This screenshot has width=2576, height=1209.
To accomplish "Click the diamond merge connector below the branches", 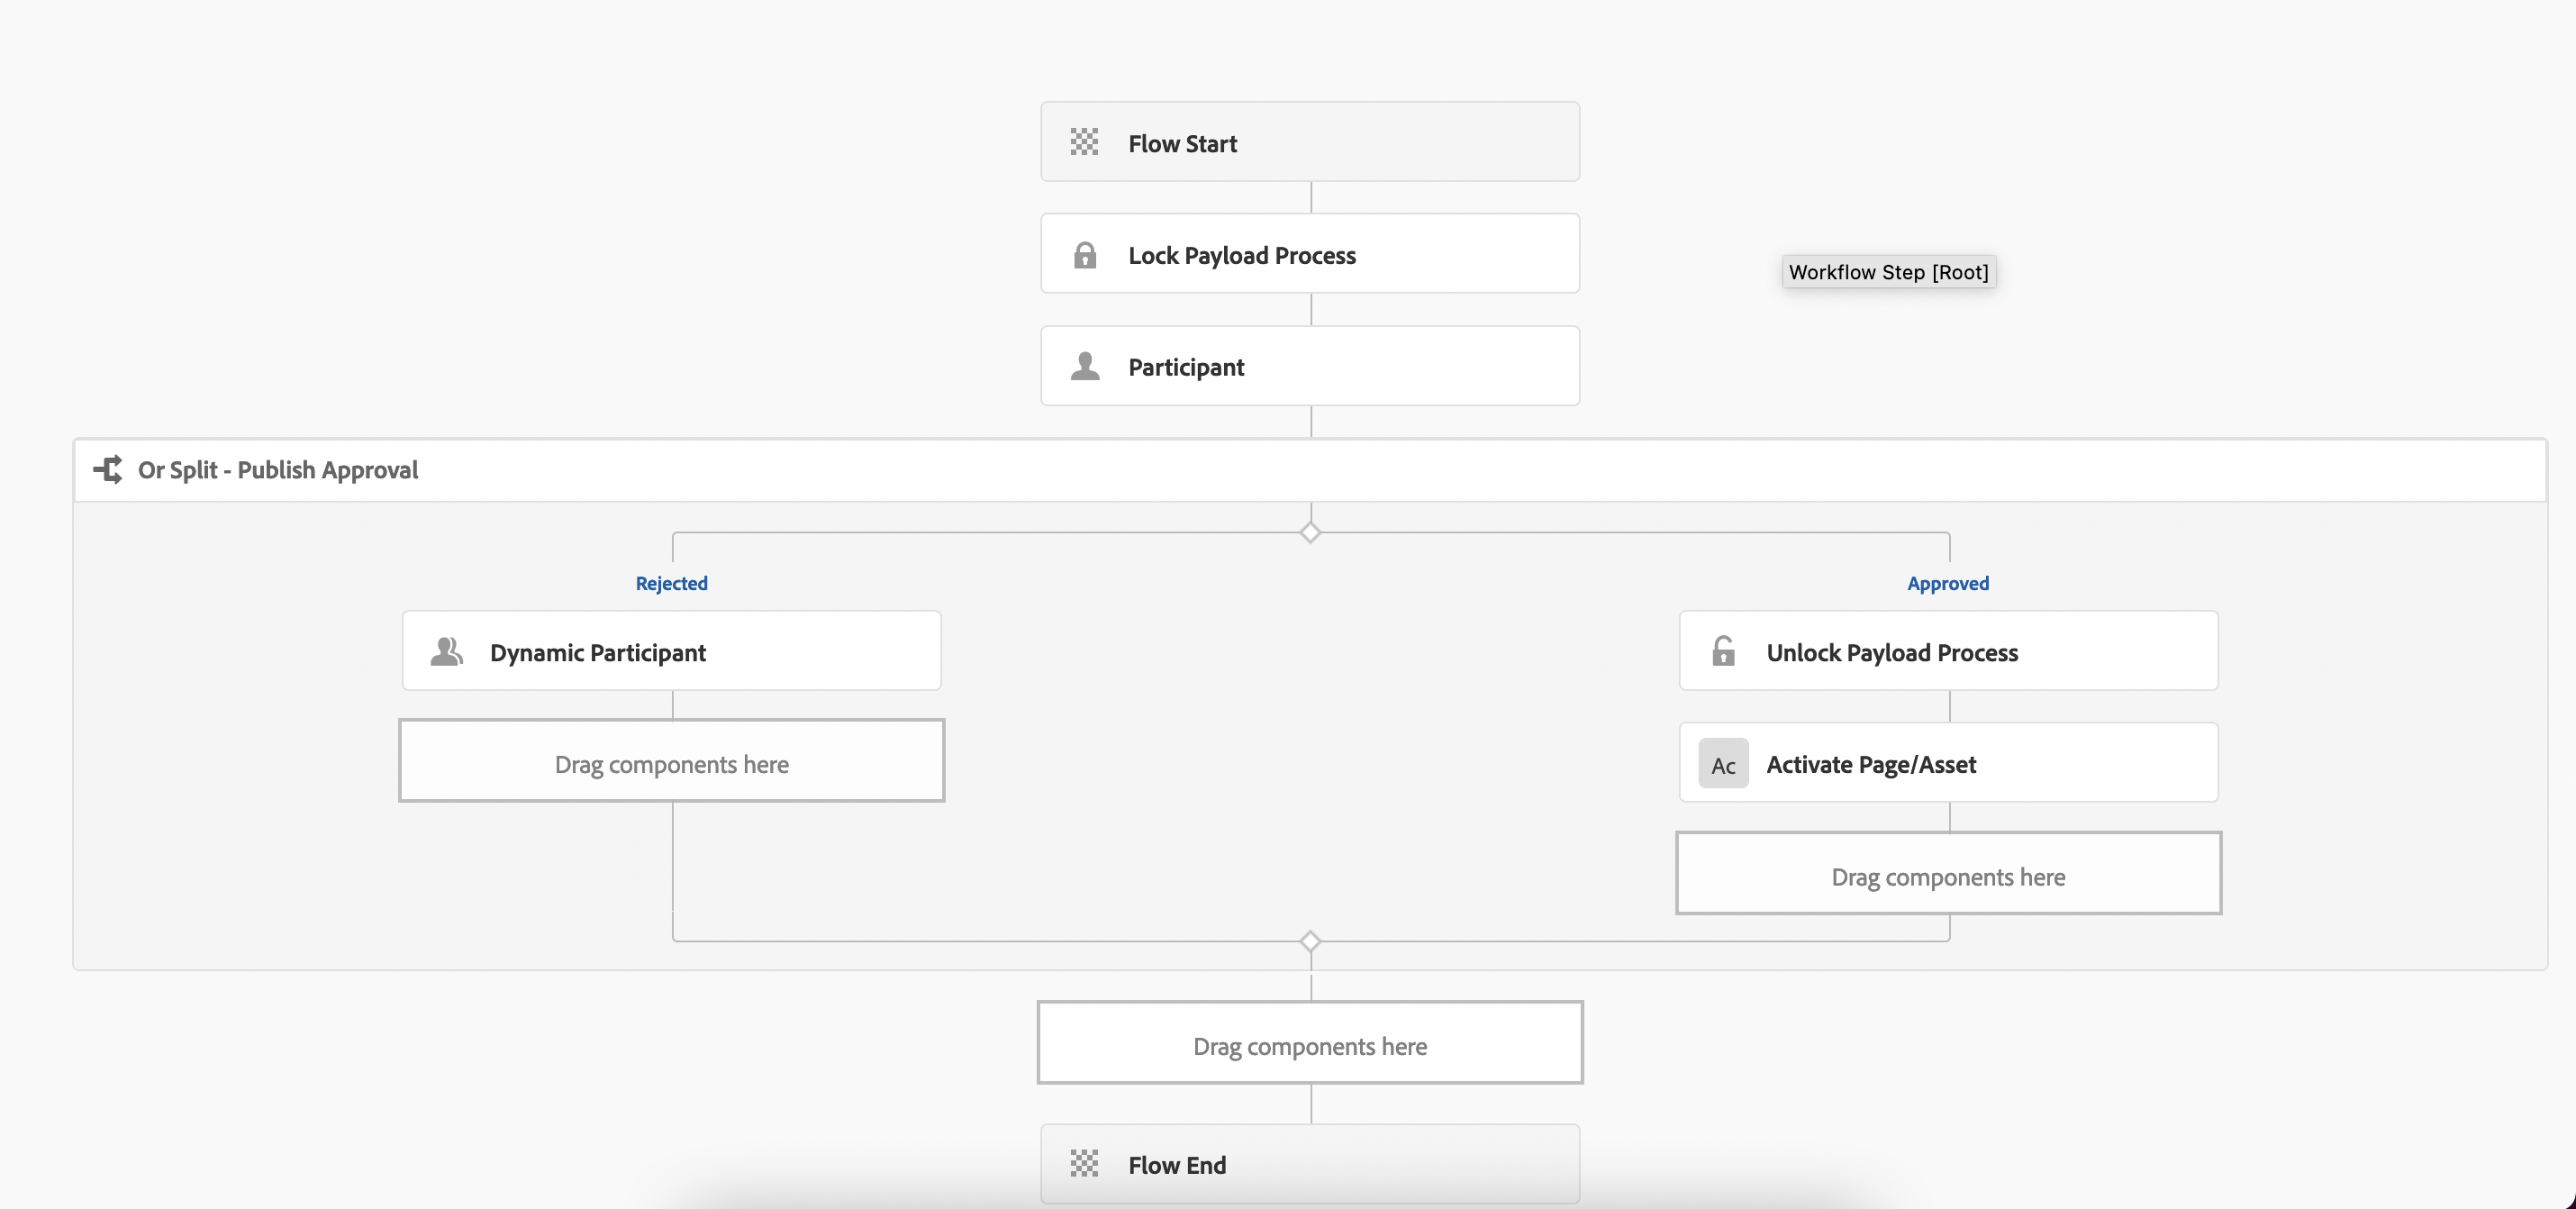I will tap(1310, 941).
